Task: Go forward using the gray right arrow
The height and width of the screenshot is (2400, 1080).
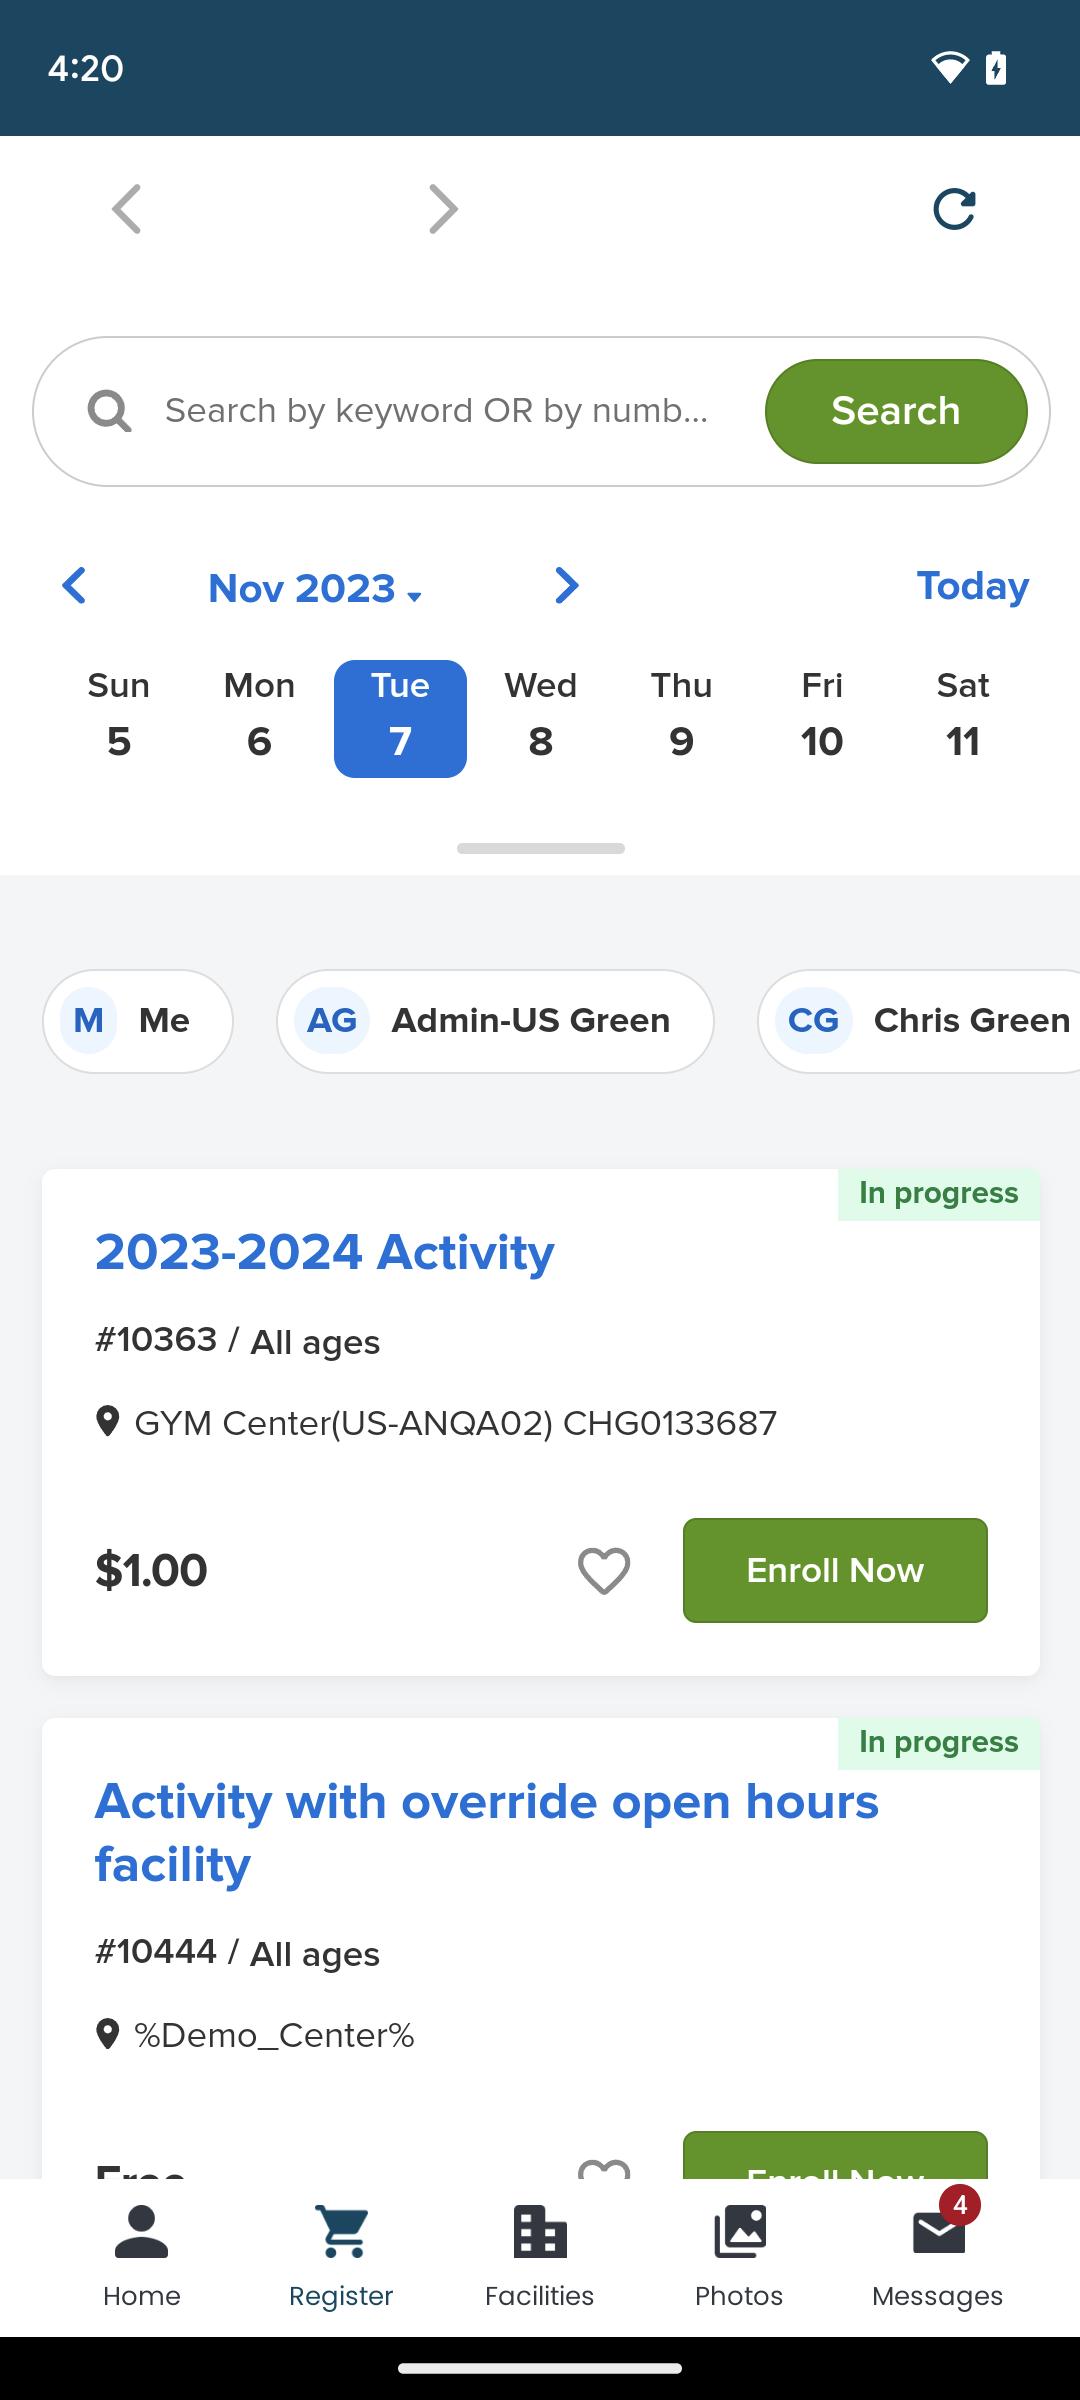Action: tap(443, 209)
